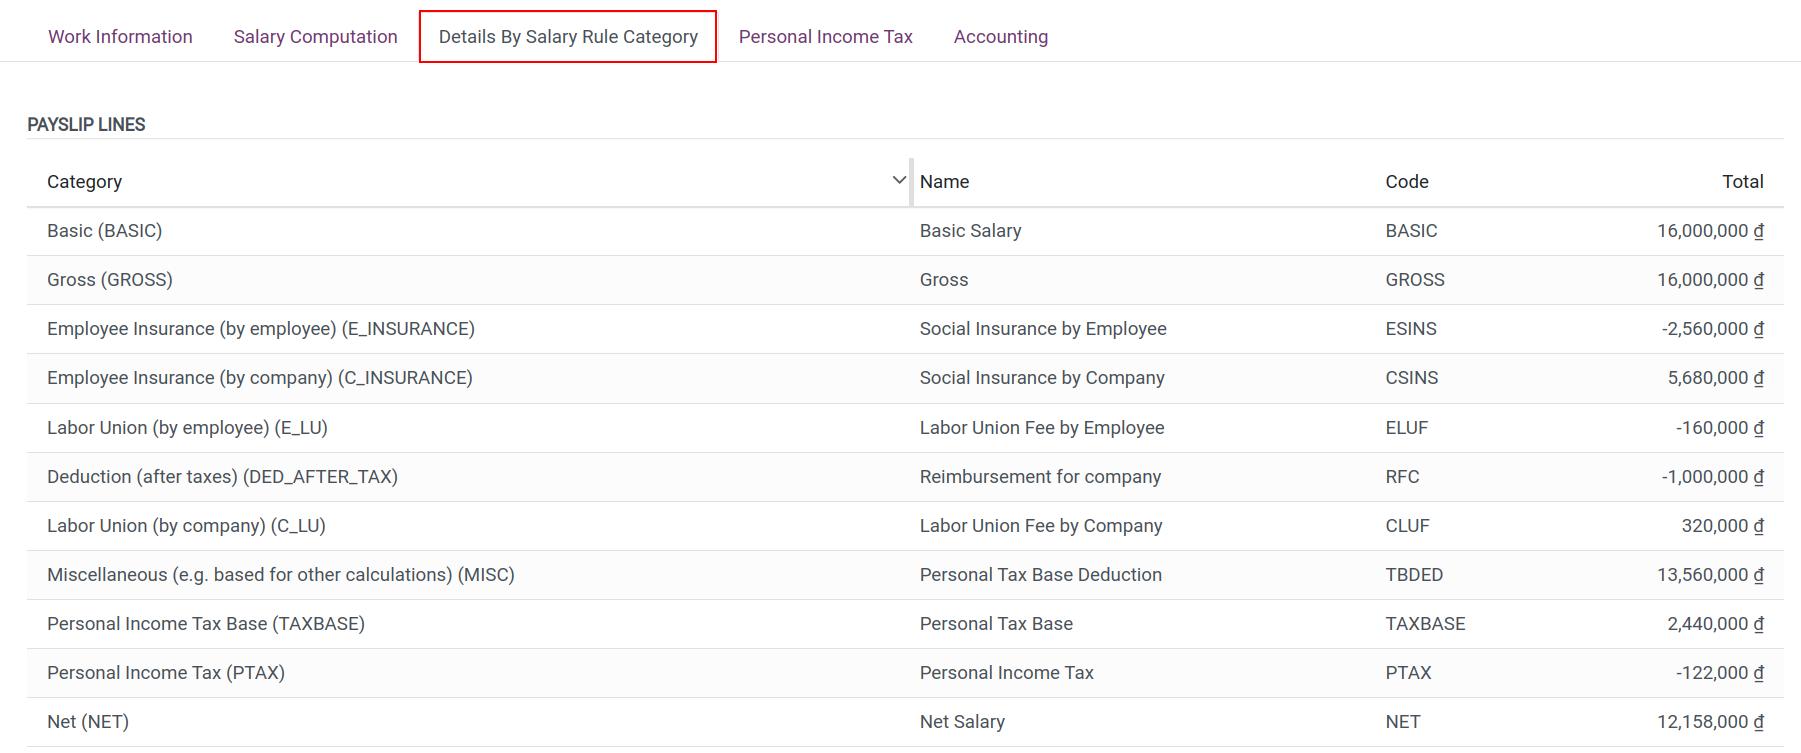The width and height of the screenshot is (1801, 753).
Task: Expand the Category column dropdown chevron
Action: [x=897, y=180]
